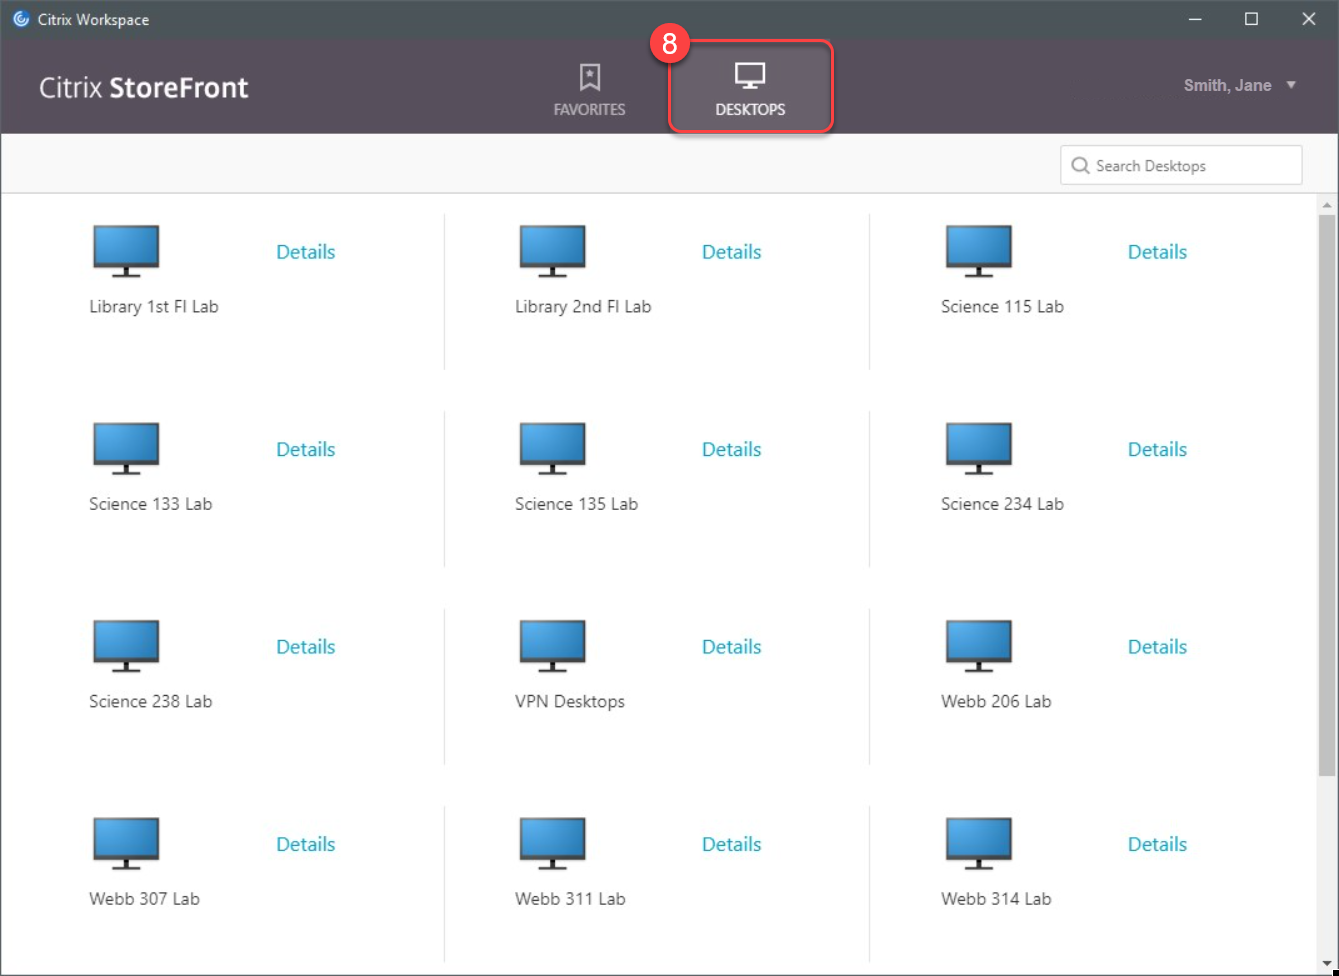This screenshot has height=976, width=1339.
Task: View Details for Library 2nd Fl Lab
Action: pos(731,252)
